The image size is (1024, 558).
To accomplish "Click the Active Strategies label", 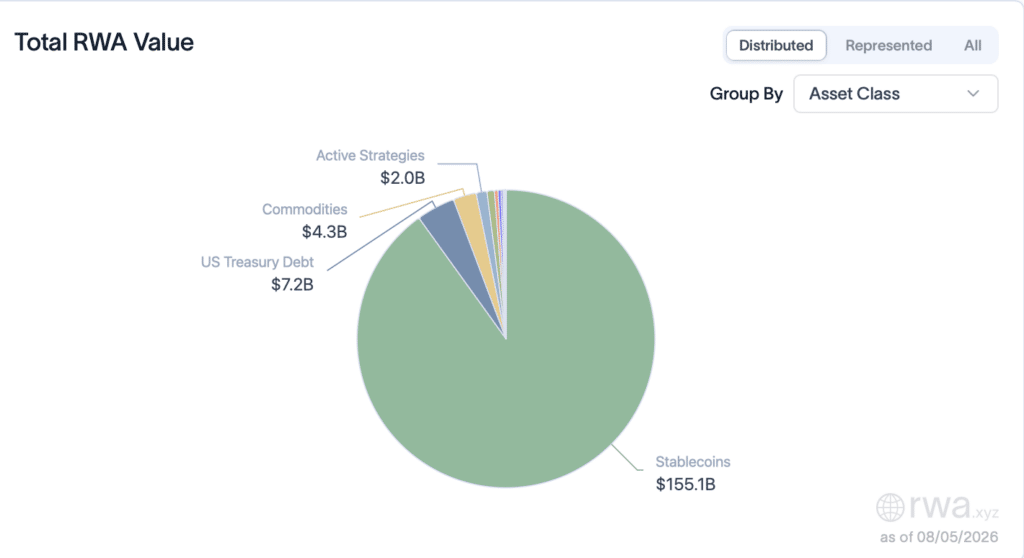I will [370, 156].
